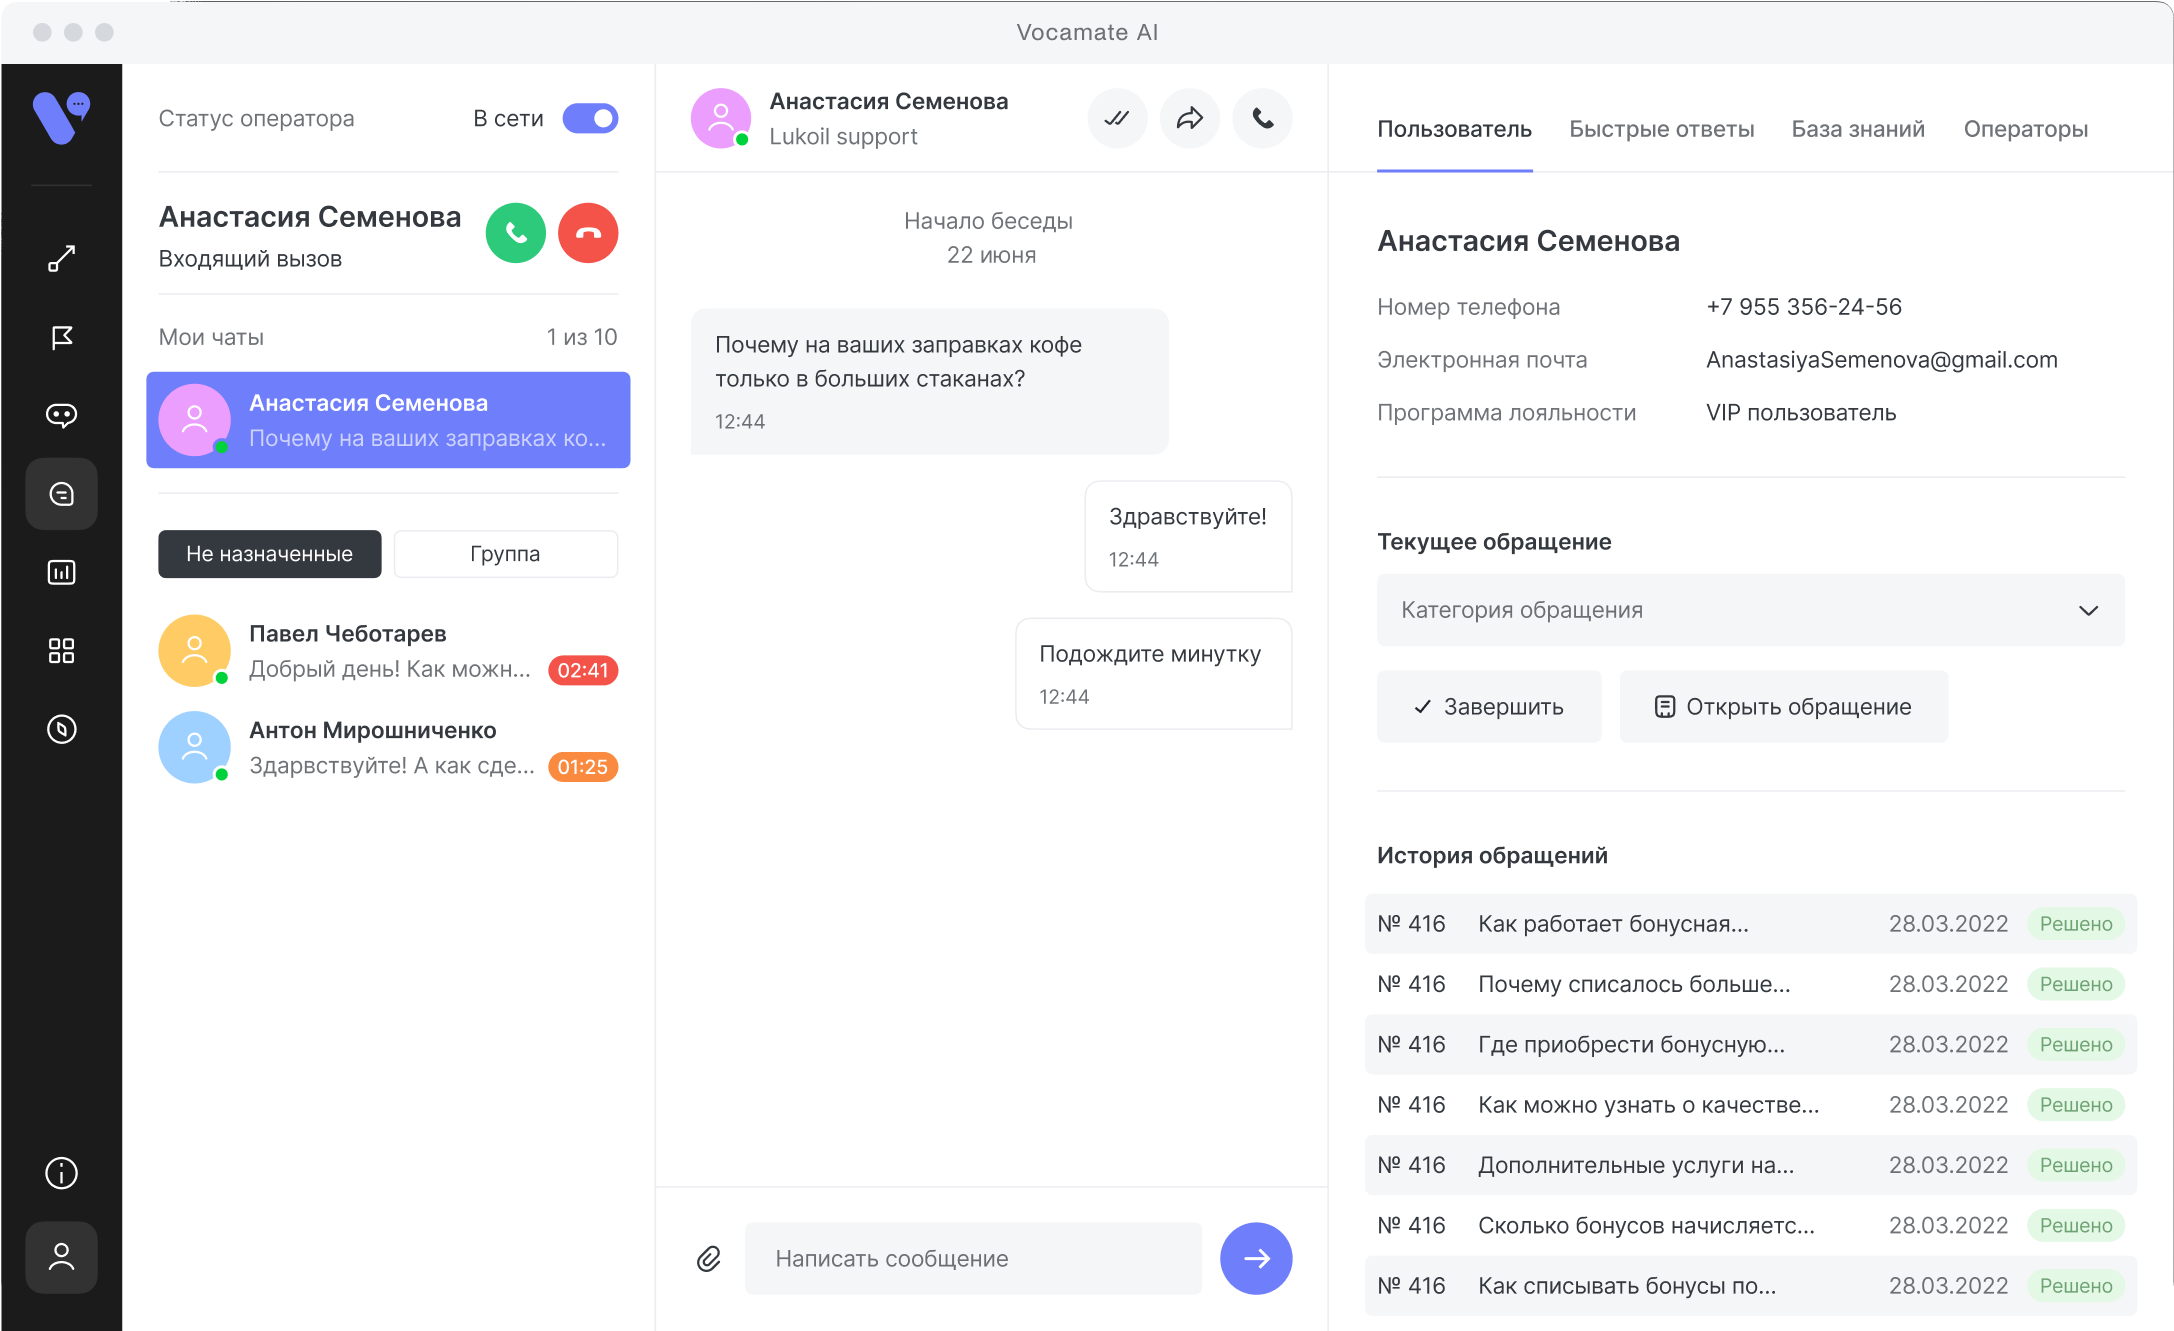Expand the 'Категория обращения' dropdown
The height and width of the screenshot is (1331, 2174).
click(1750, 610)
